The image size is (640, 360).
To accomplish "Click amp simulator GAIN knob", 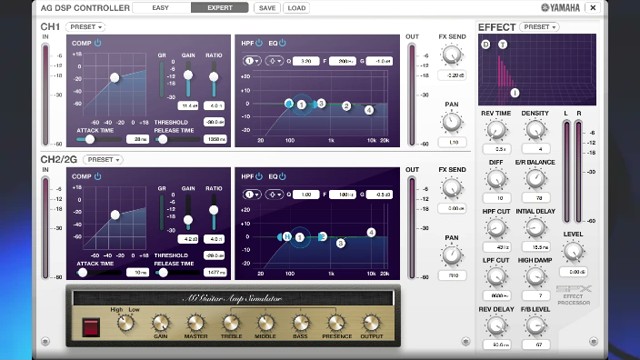I will (161, 323).
